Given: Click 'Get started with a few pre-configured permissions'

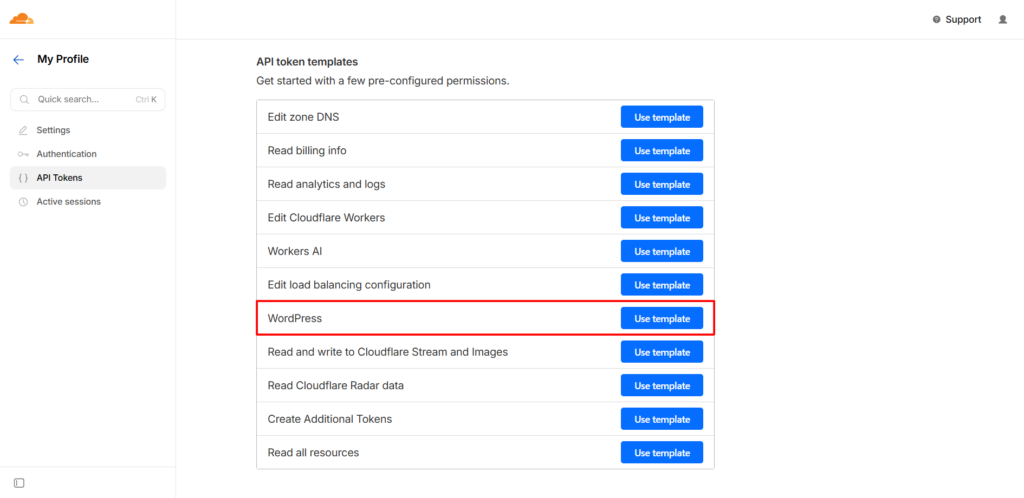Looking at the screenshot, I should coord(382,82).
